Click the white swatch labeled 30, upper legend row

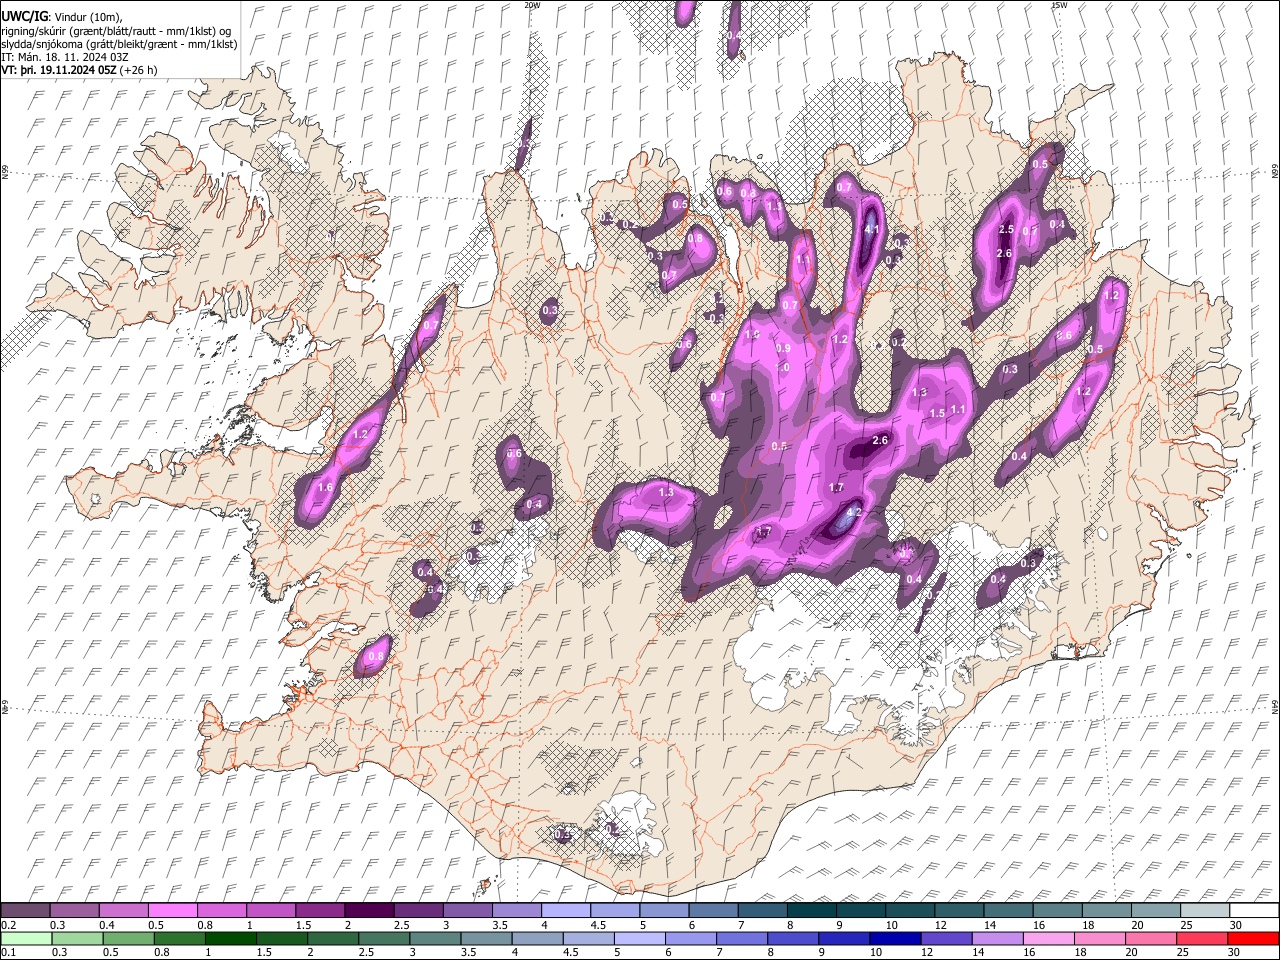tap(1254, 910)
